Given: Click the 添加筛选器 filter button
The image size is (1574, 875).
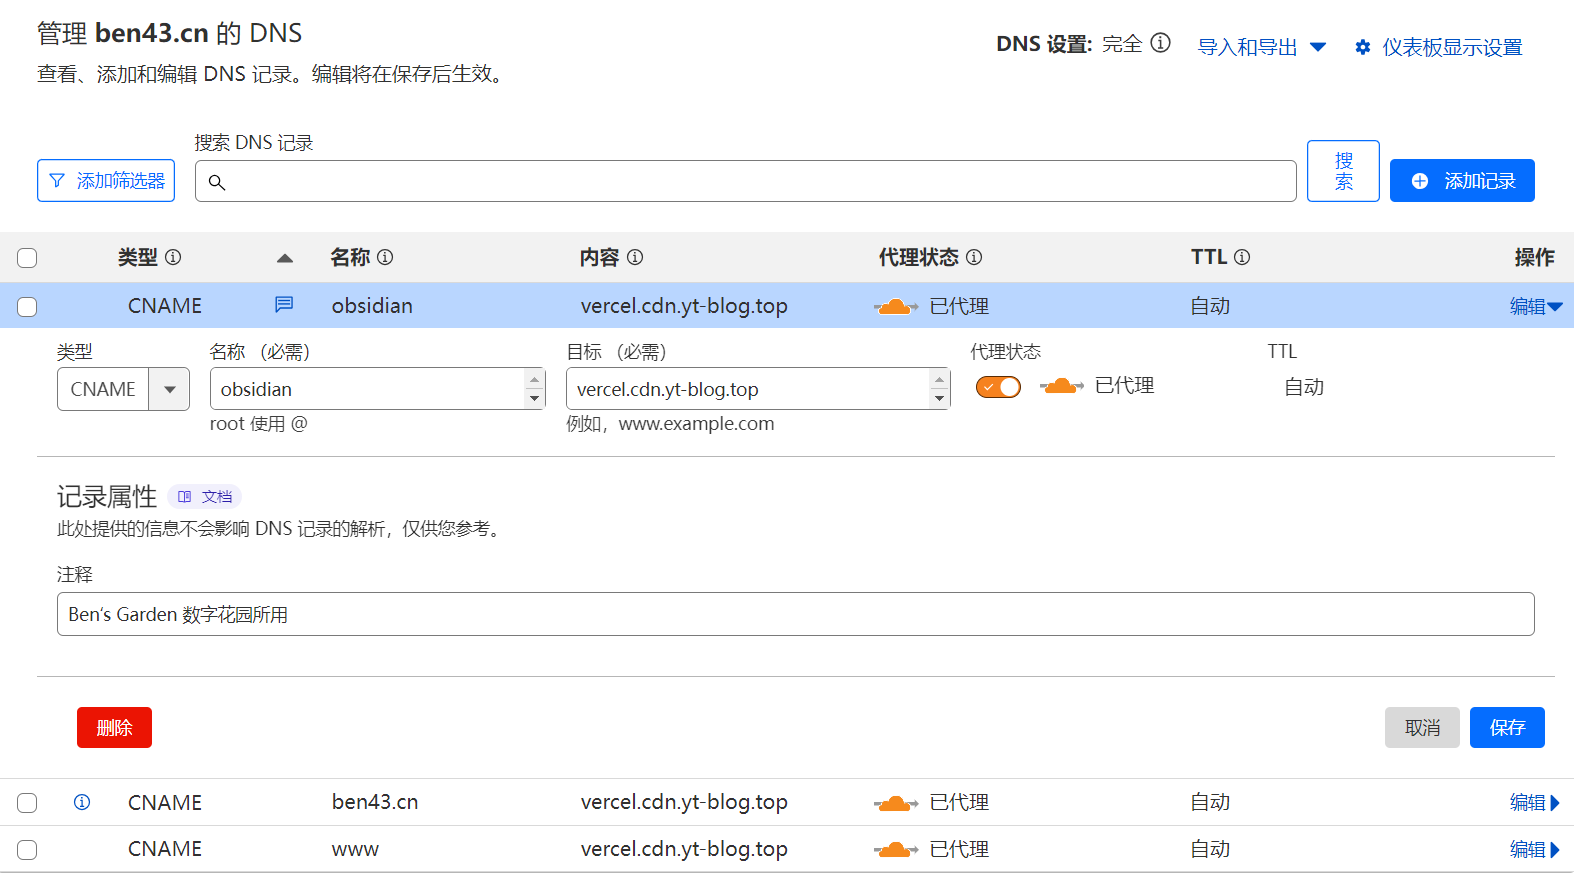Looking at the screenshot, I should [x=106, y=181].
